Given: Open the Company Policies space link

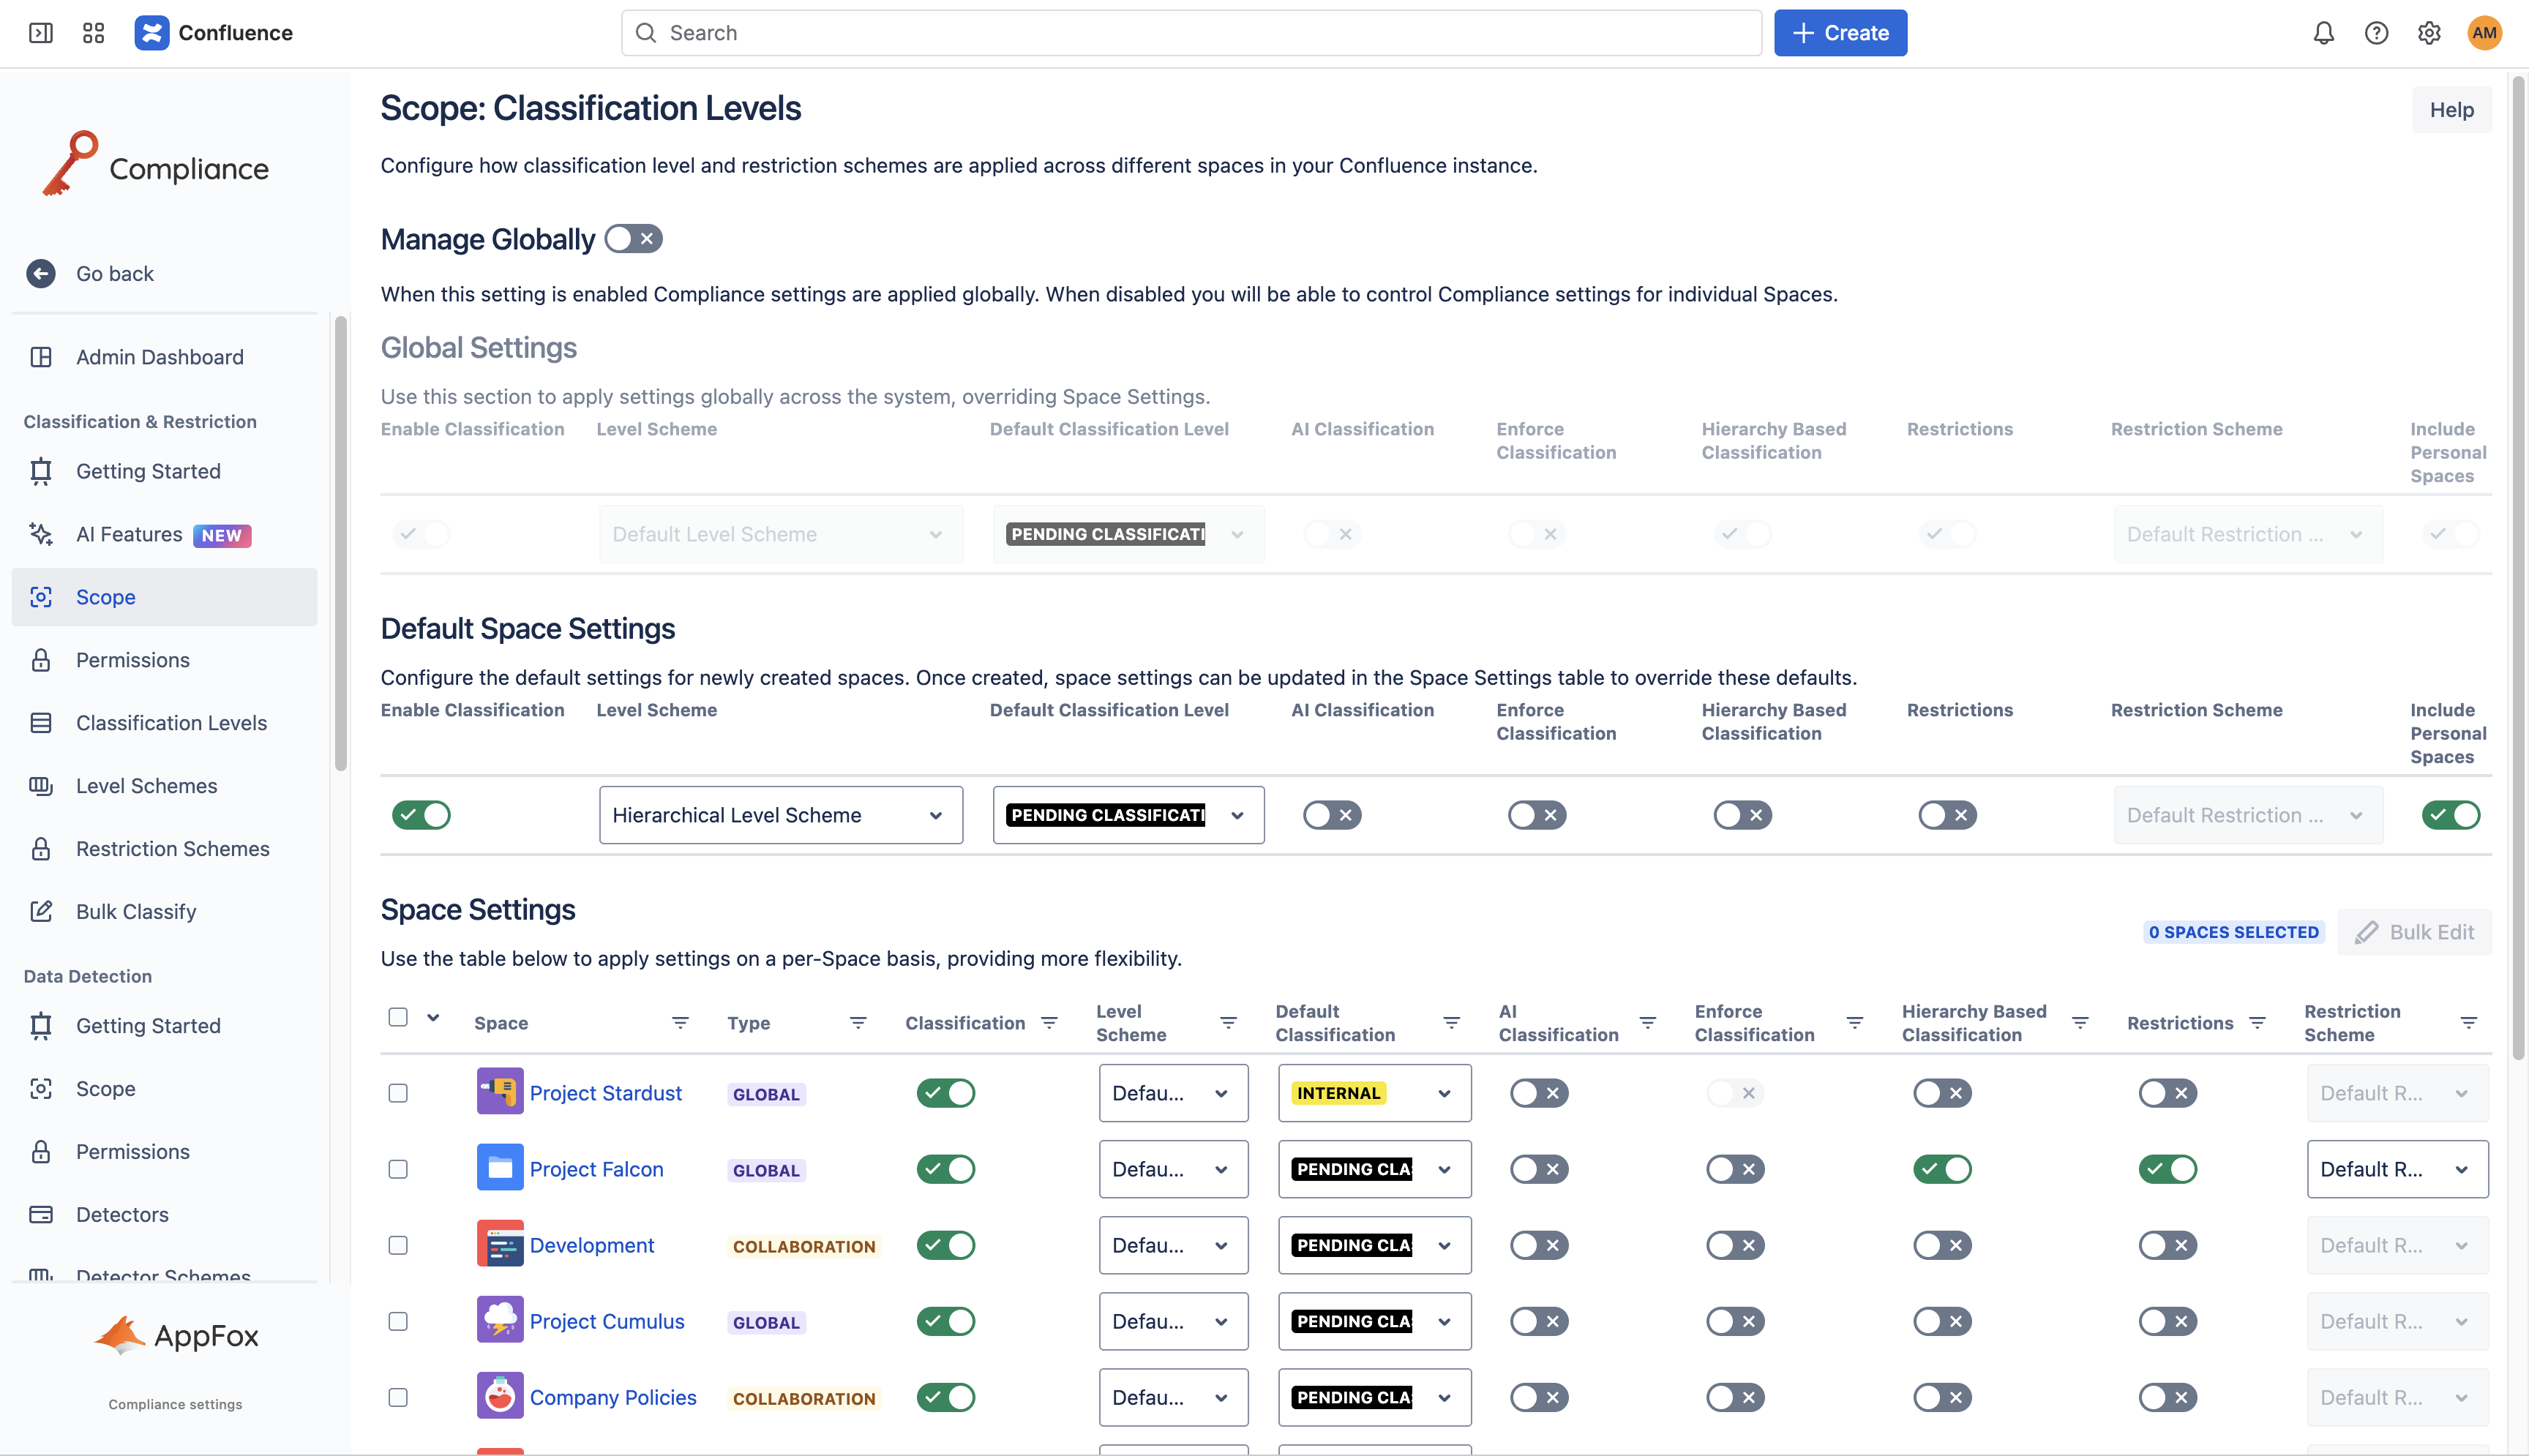Looking at the screenshot, I should click(612, 1397).
